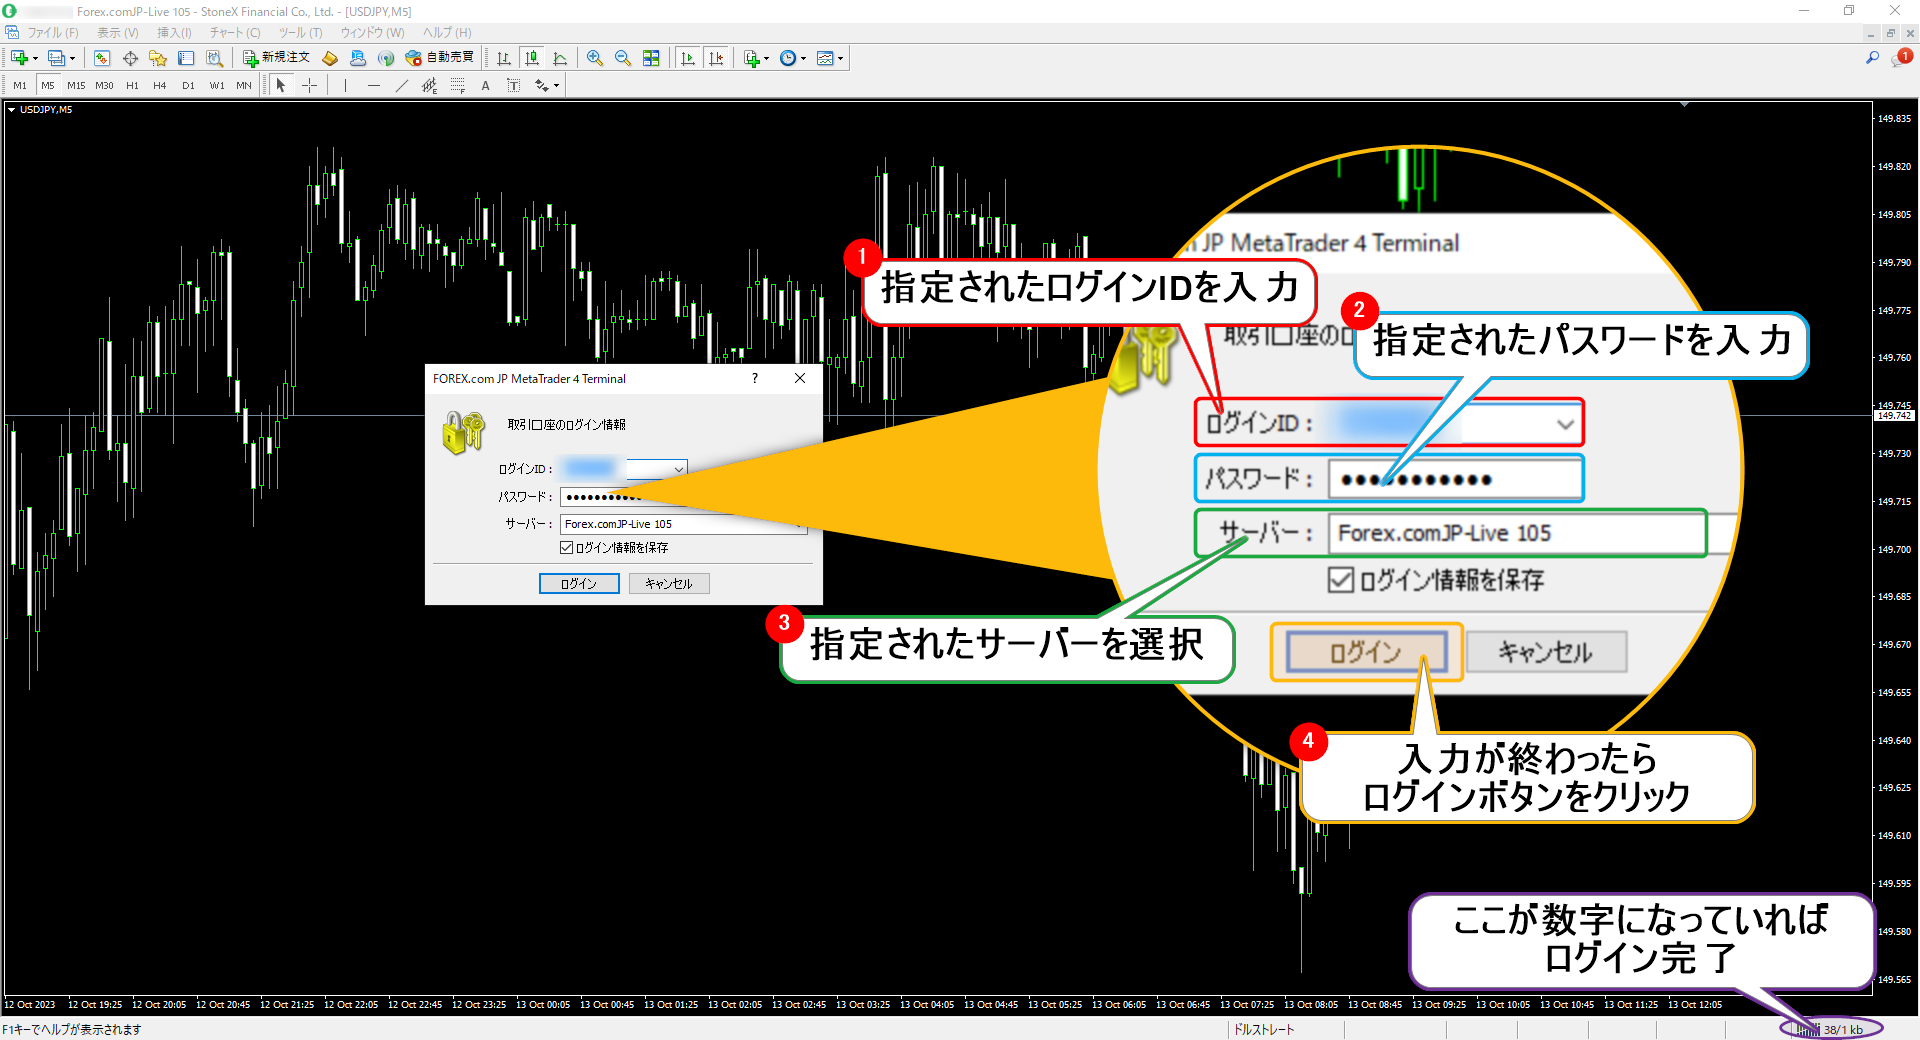The height and width of the screenshot is (1040, 1920).
Task: Expand the indicators list dropdown arrow
Action: click(767, 58)
